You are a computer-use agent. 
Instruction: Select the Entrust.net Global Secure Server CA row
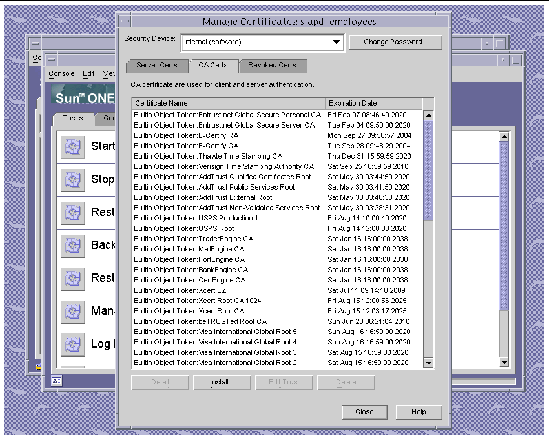277,125
